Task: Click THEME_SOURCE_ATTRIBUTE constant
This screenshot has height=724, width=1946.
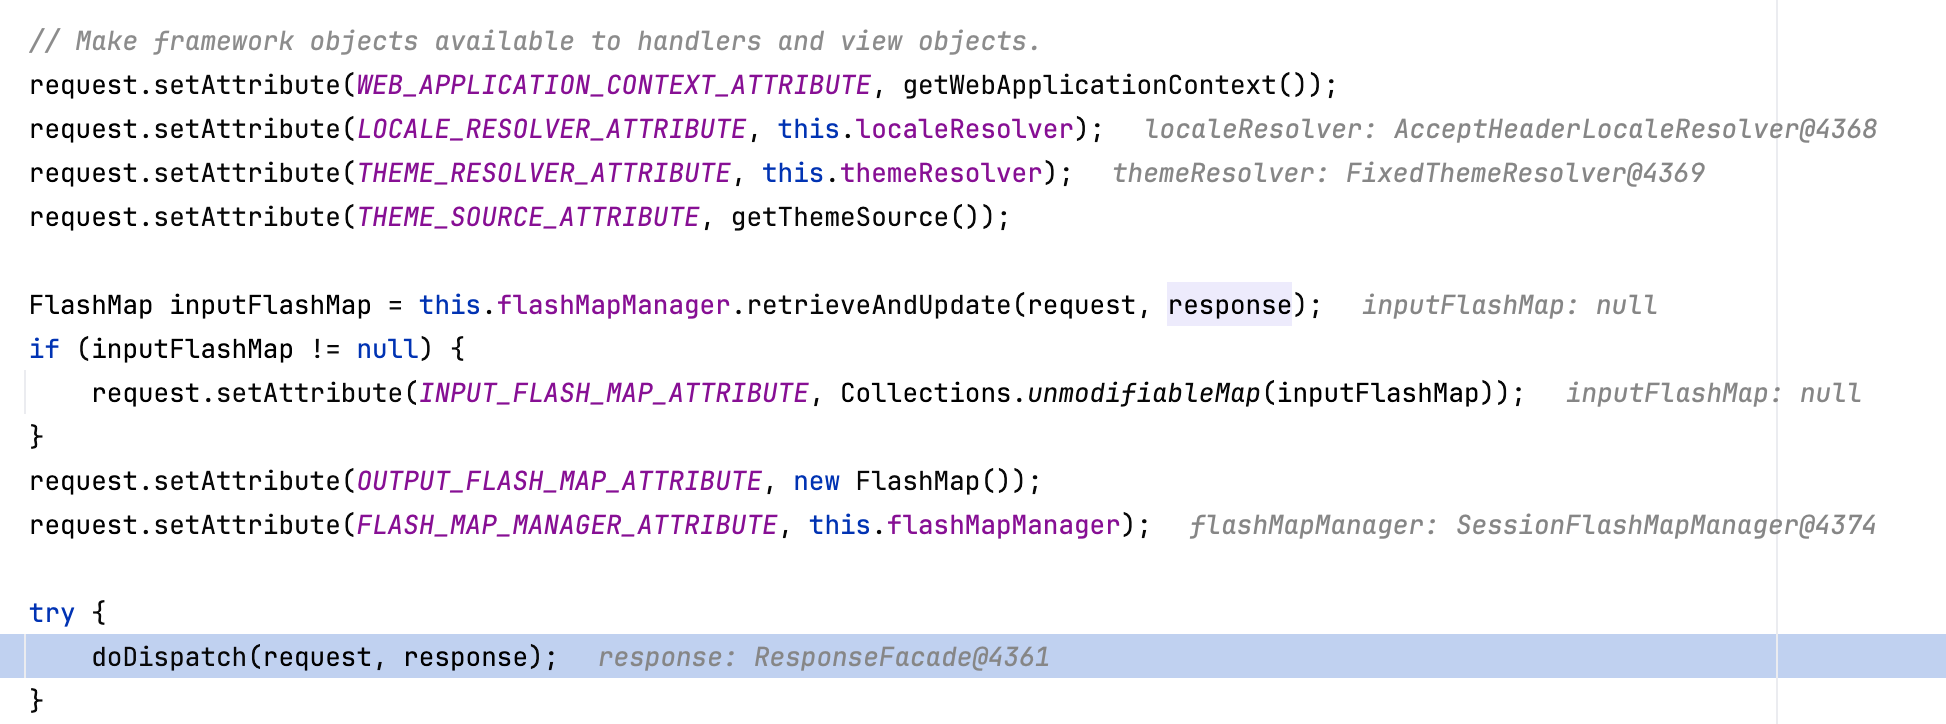Action: pyautogui.click(x=528, y=217)
